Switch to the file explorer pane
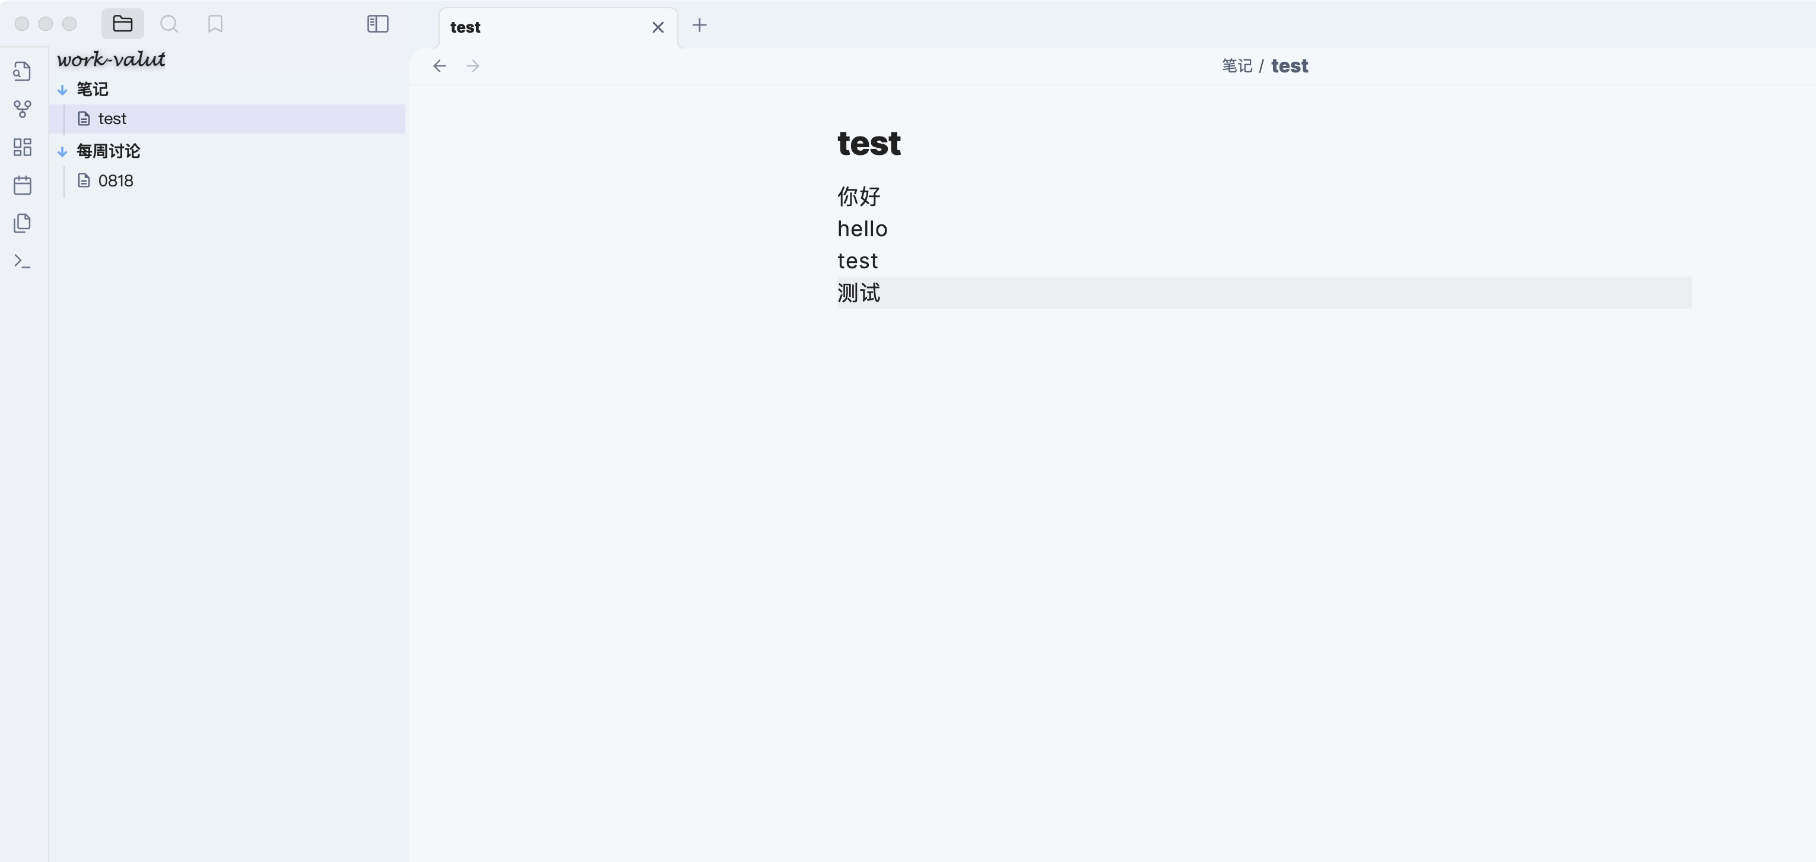This screenshot has height=862, width=1816. tap(123, 24)
